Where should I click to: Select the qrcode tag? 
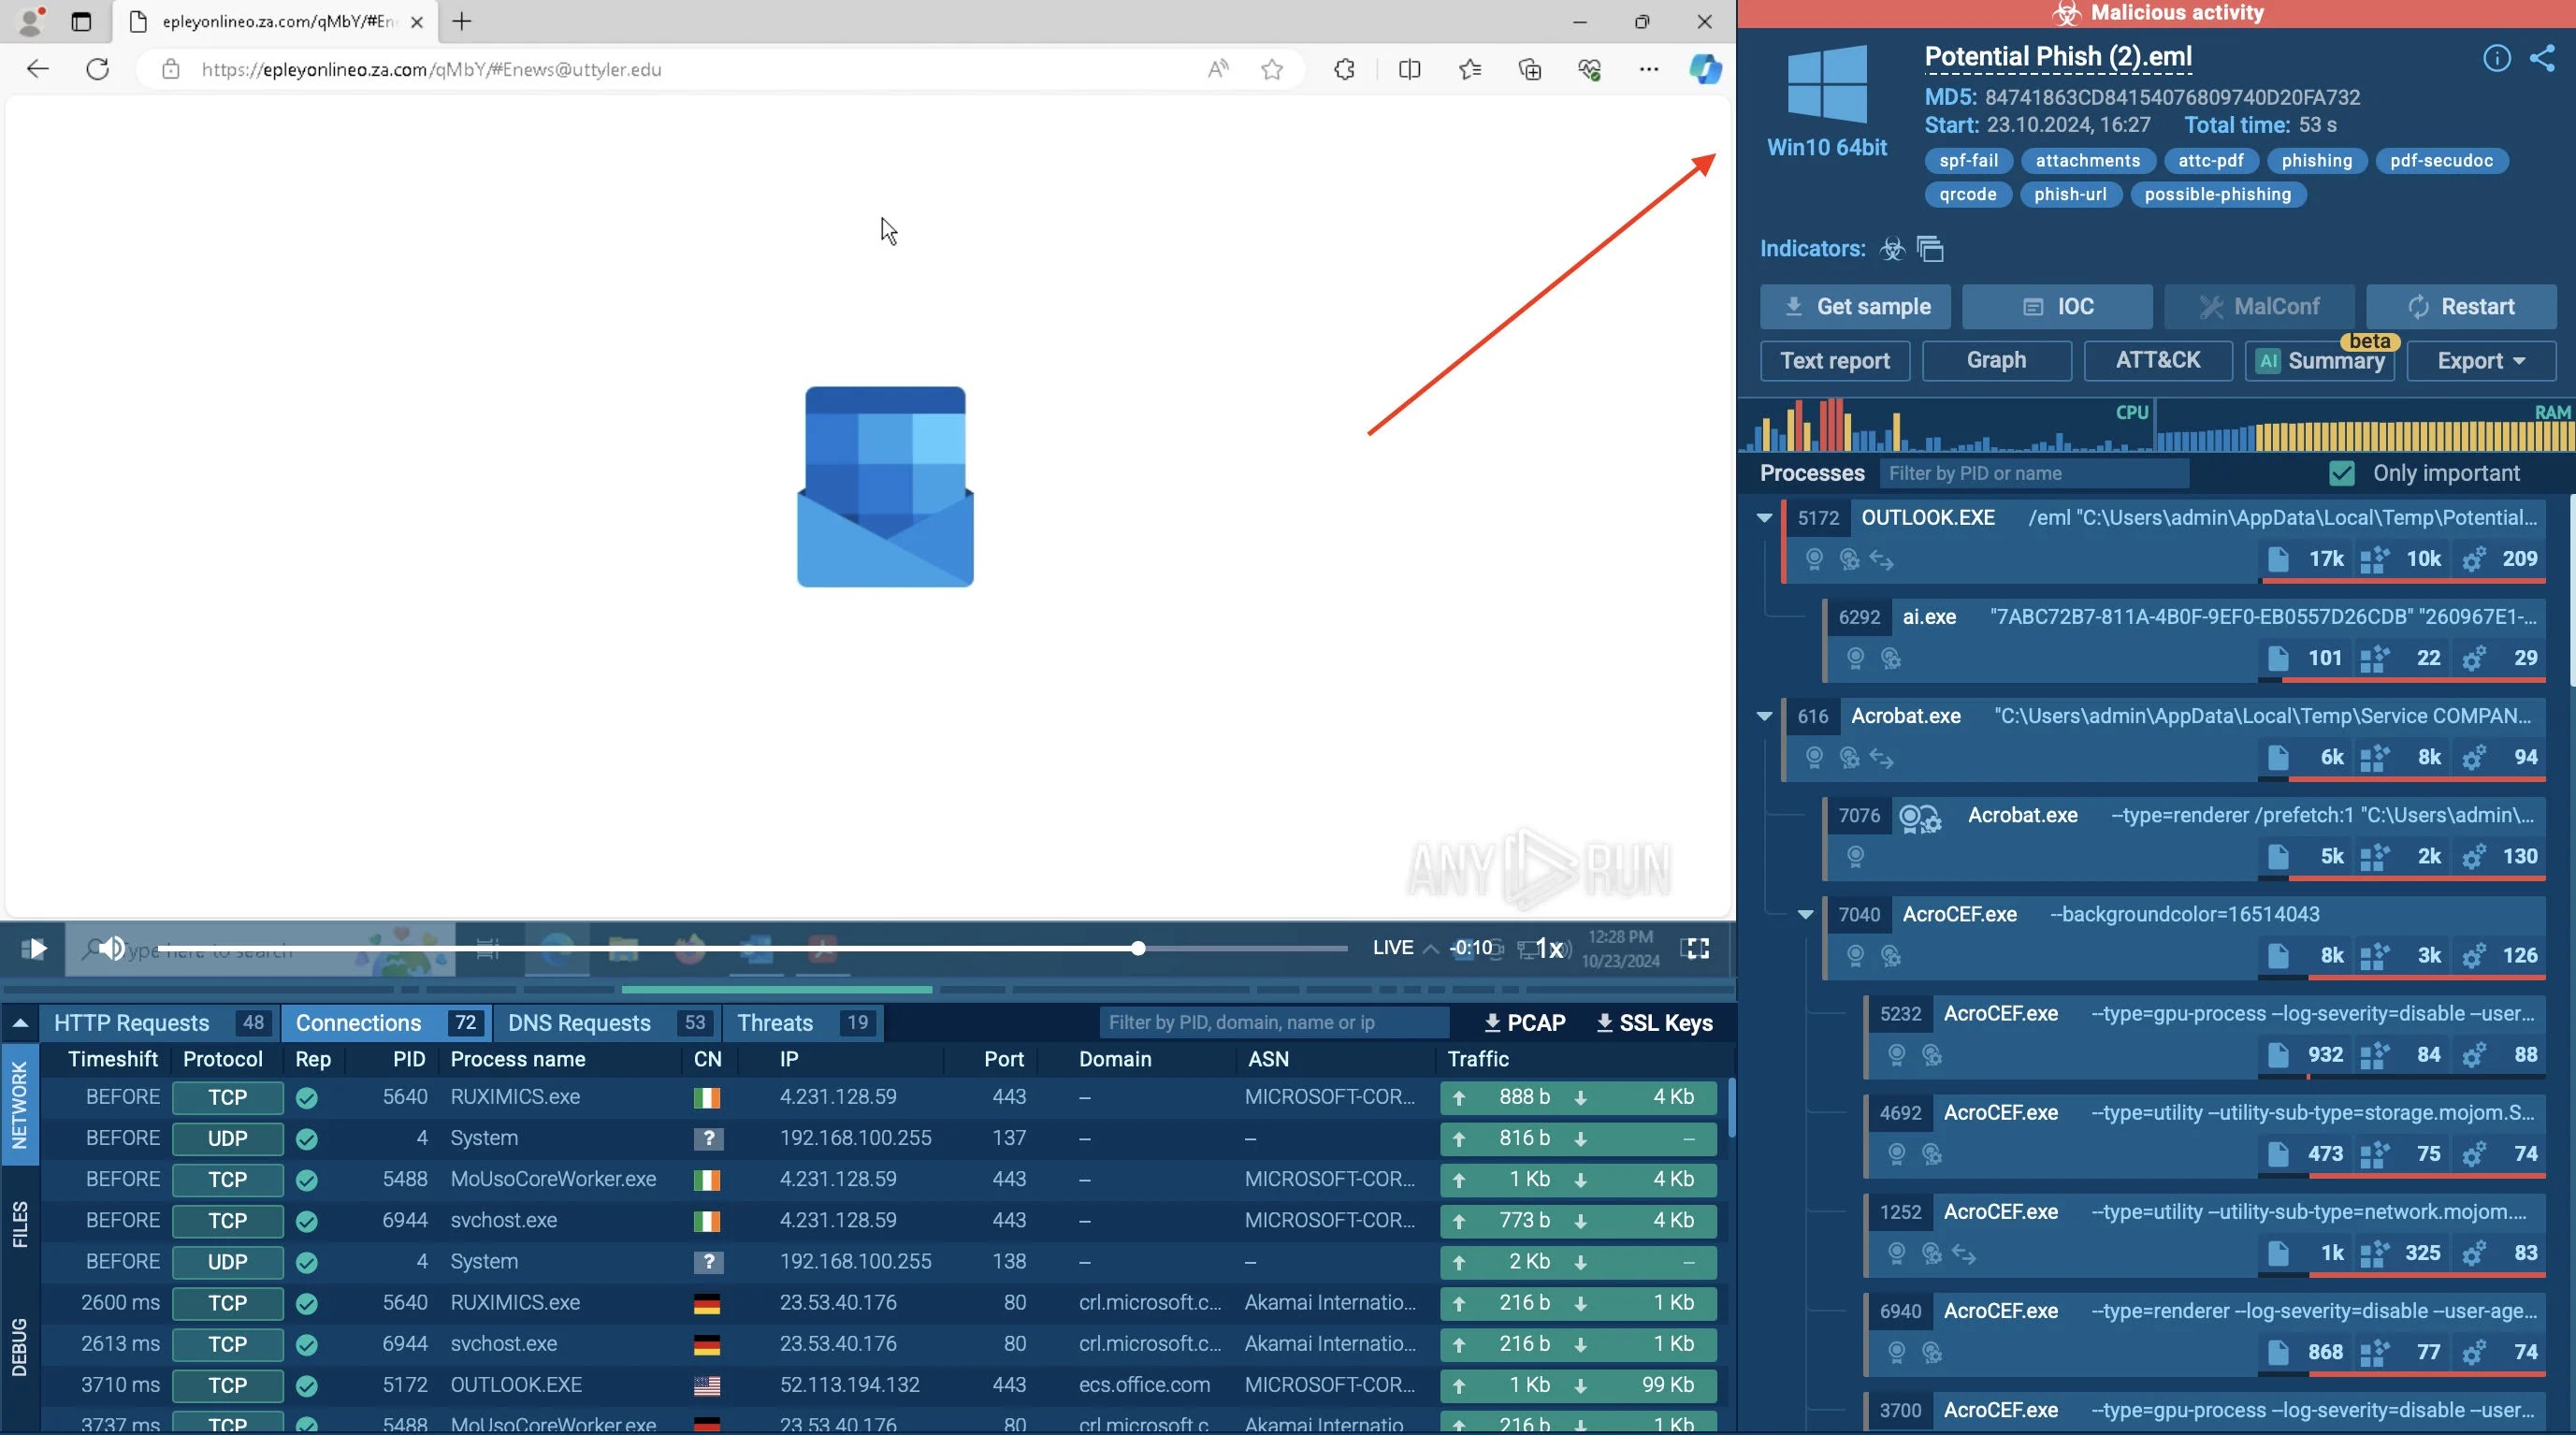click(x=1967, y=195)
